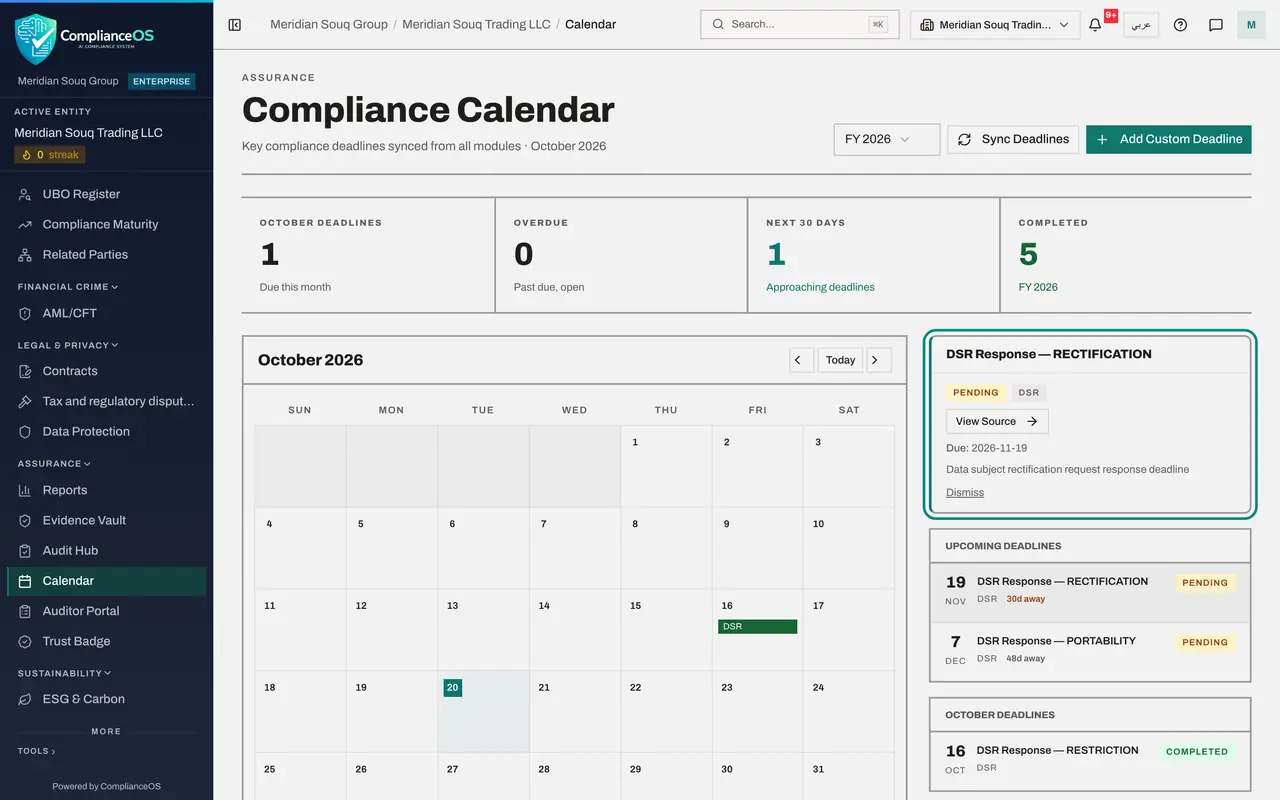The width and height of the screenshot is (1280, 800).
Task: Switch language to Arabic
Action: [1141, 25]
